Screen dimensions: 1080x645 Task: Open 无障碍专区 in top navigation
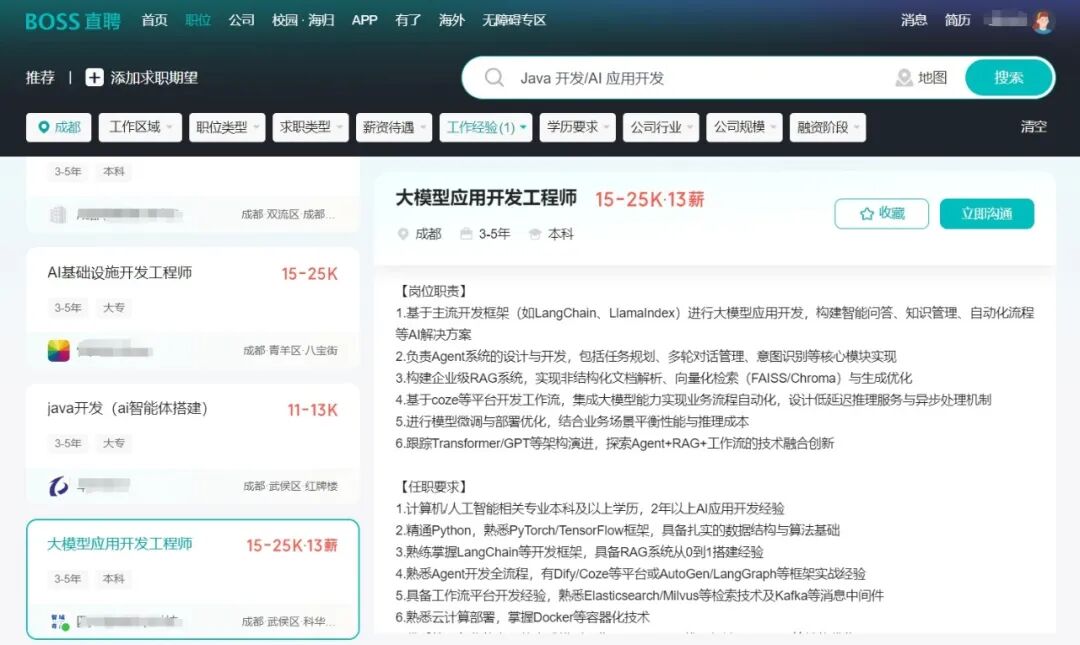514,20
